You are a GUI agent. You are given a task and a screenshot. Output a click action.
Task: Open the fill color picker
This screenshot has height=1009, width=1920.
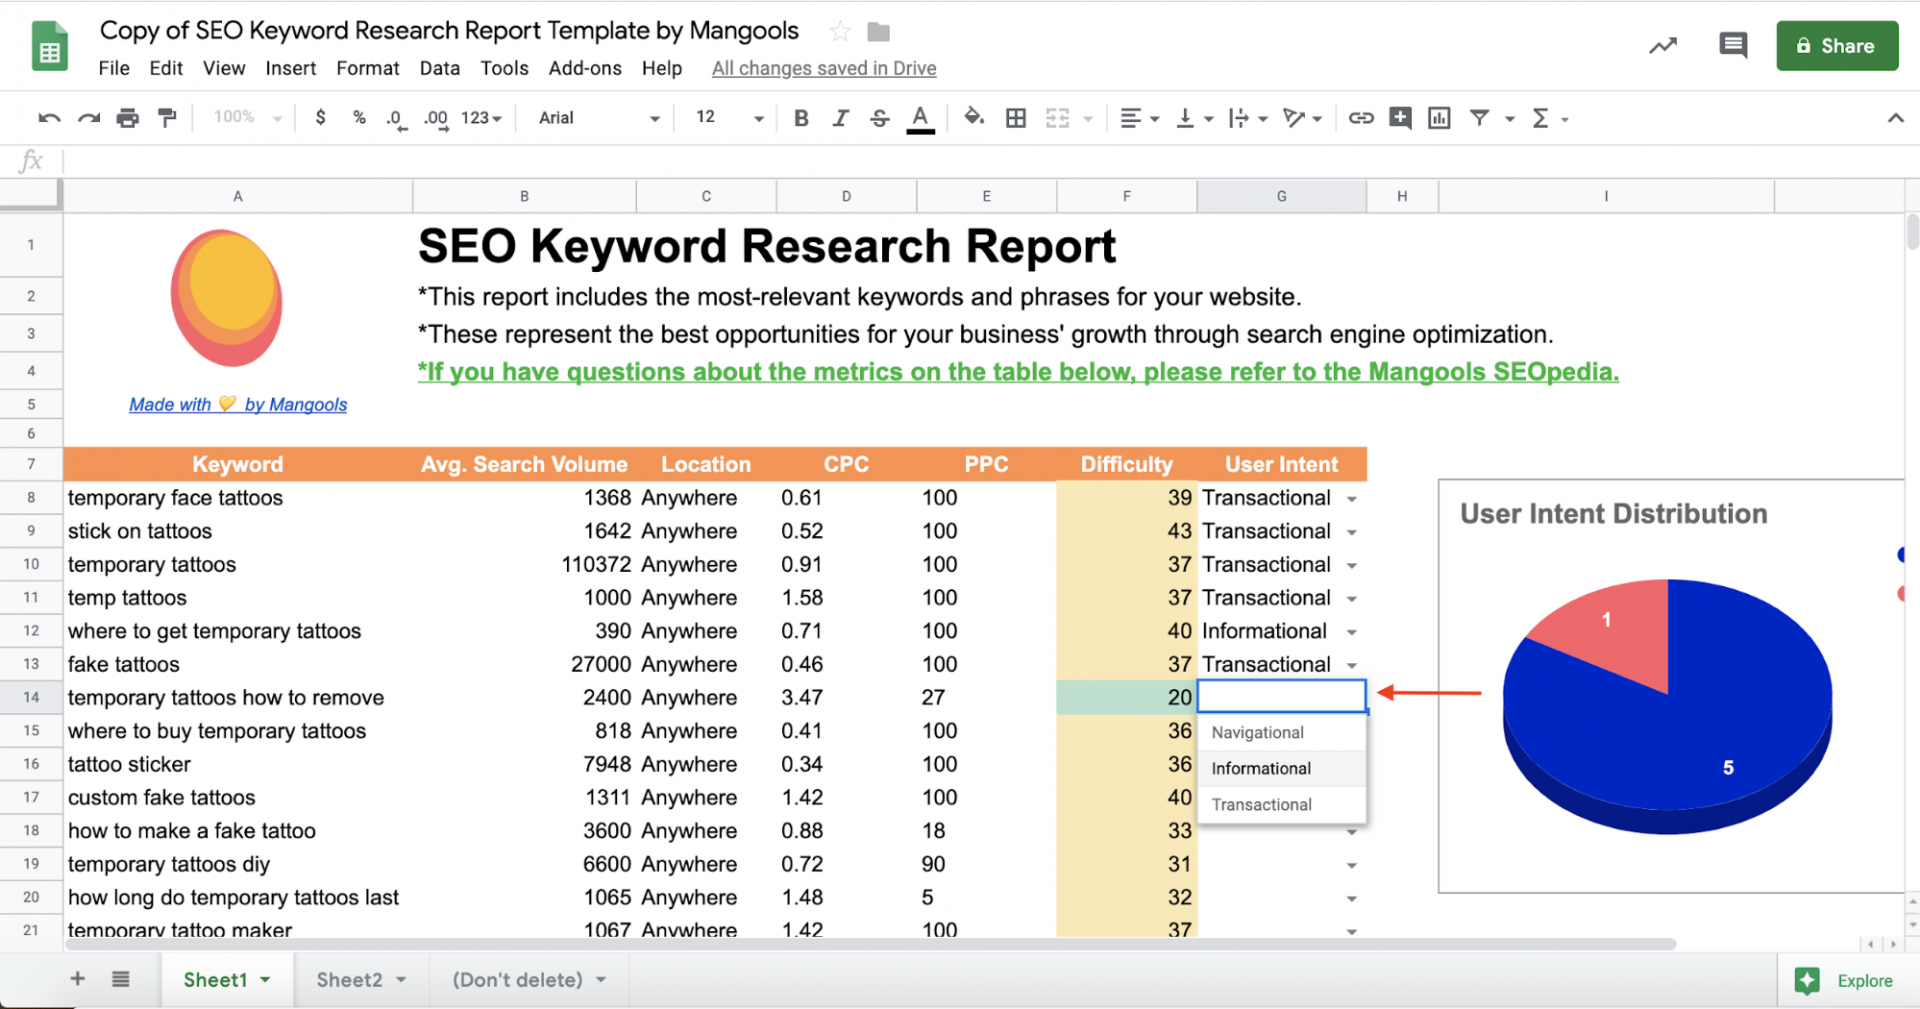(x=973, y=118)
